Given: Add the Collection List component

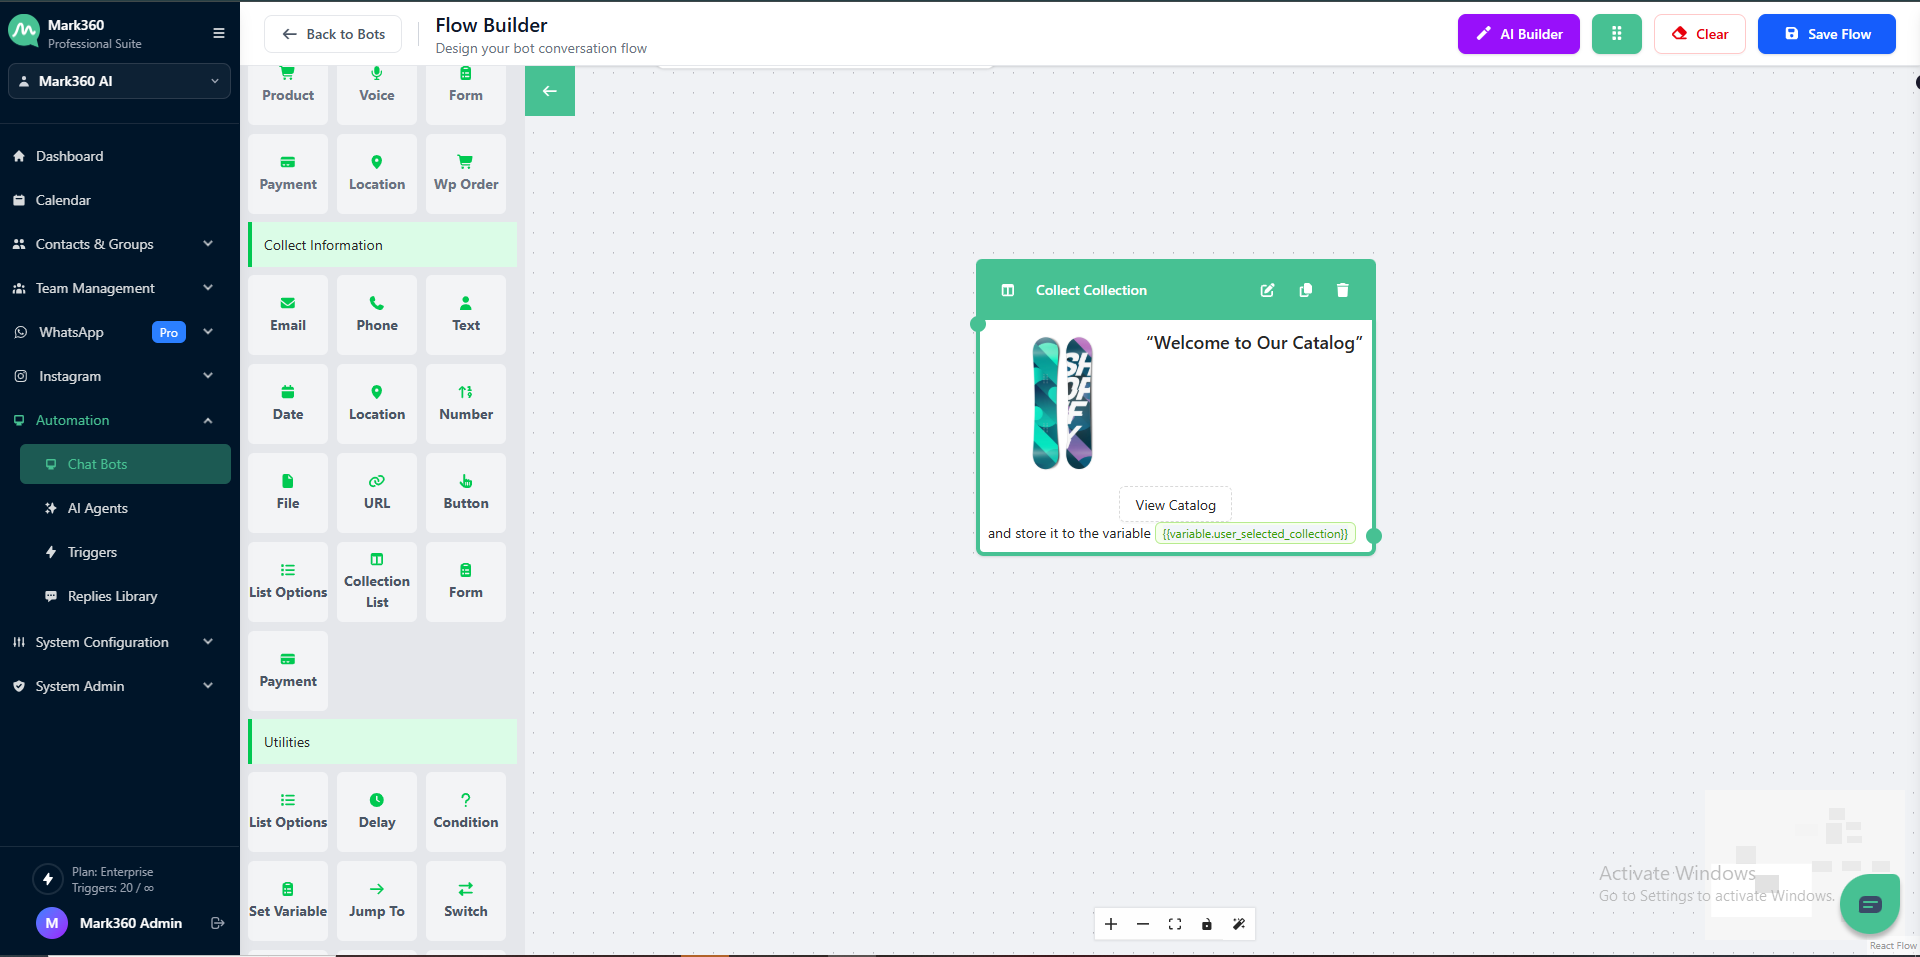Looking at the screenshot, I should pos(377,581).
